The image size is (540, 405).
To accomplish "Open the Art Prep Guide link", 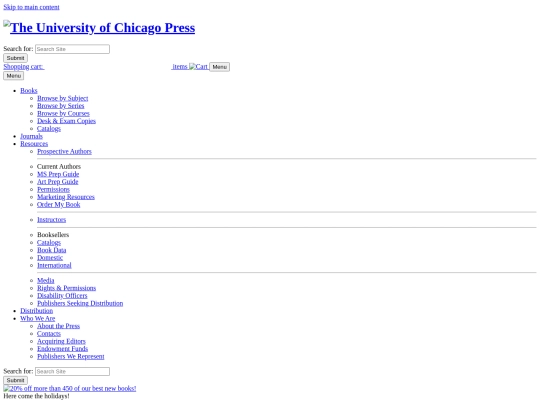I will (x=58, y=181).
